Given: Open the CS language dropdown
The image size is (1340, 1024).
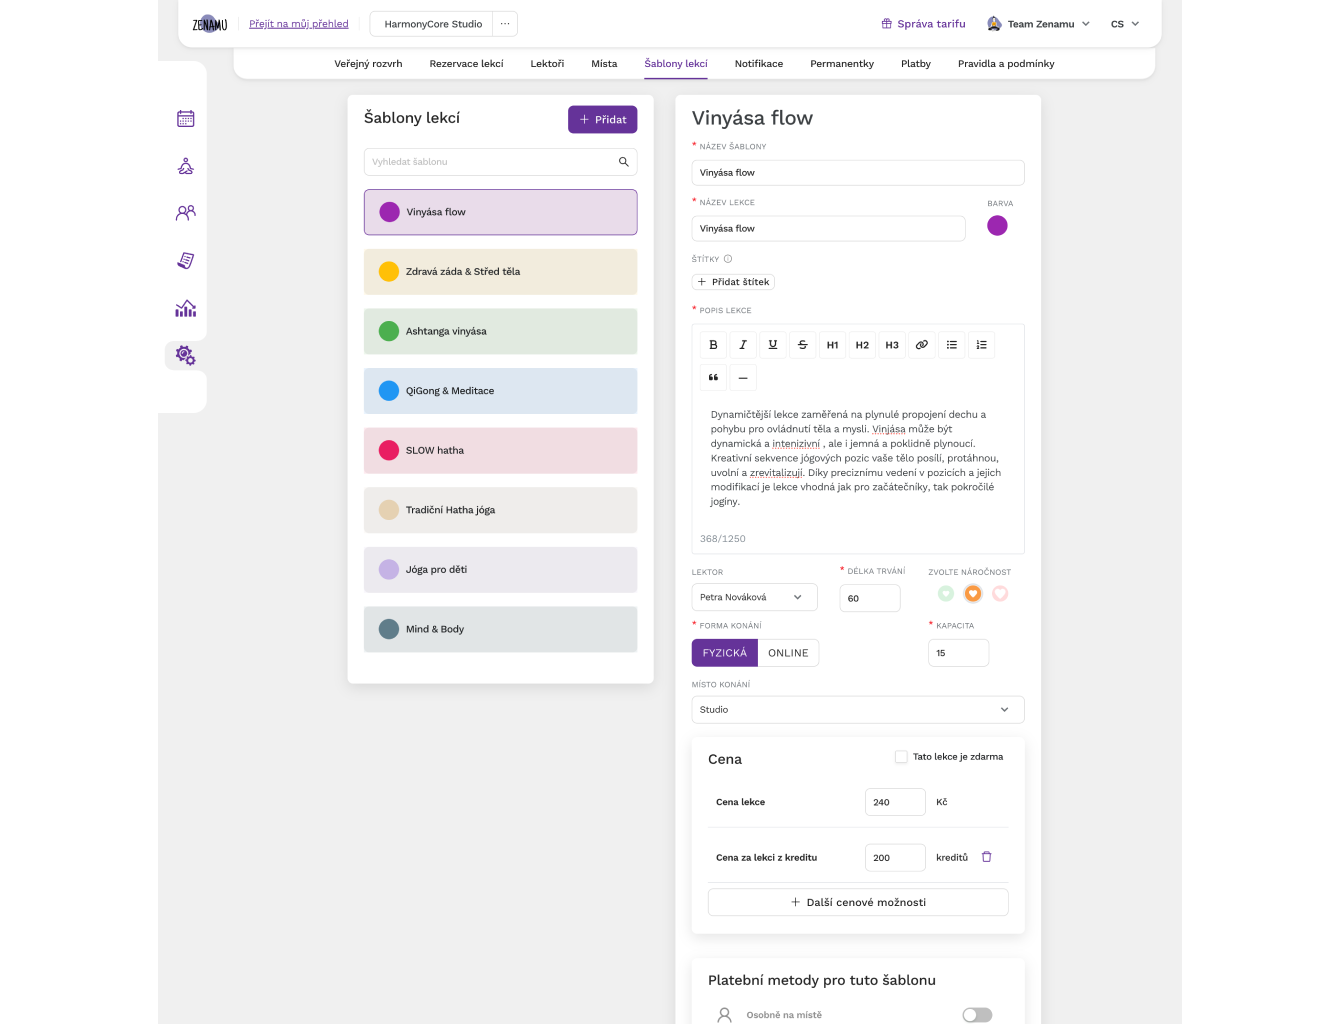Looking at the screenshot, I should [x=1125, y=24].
